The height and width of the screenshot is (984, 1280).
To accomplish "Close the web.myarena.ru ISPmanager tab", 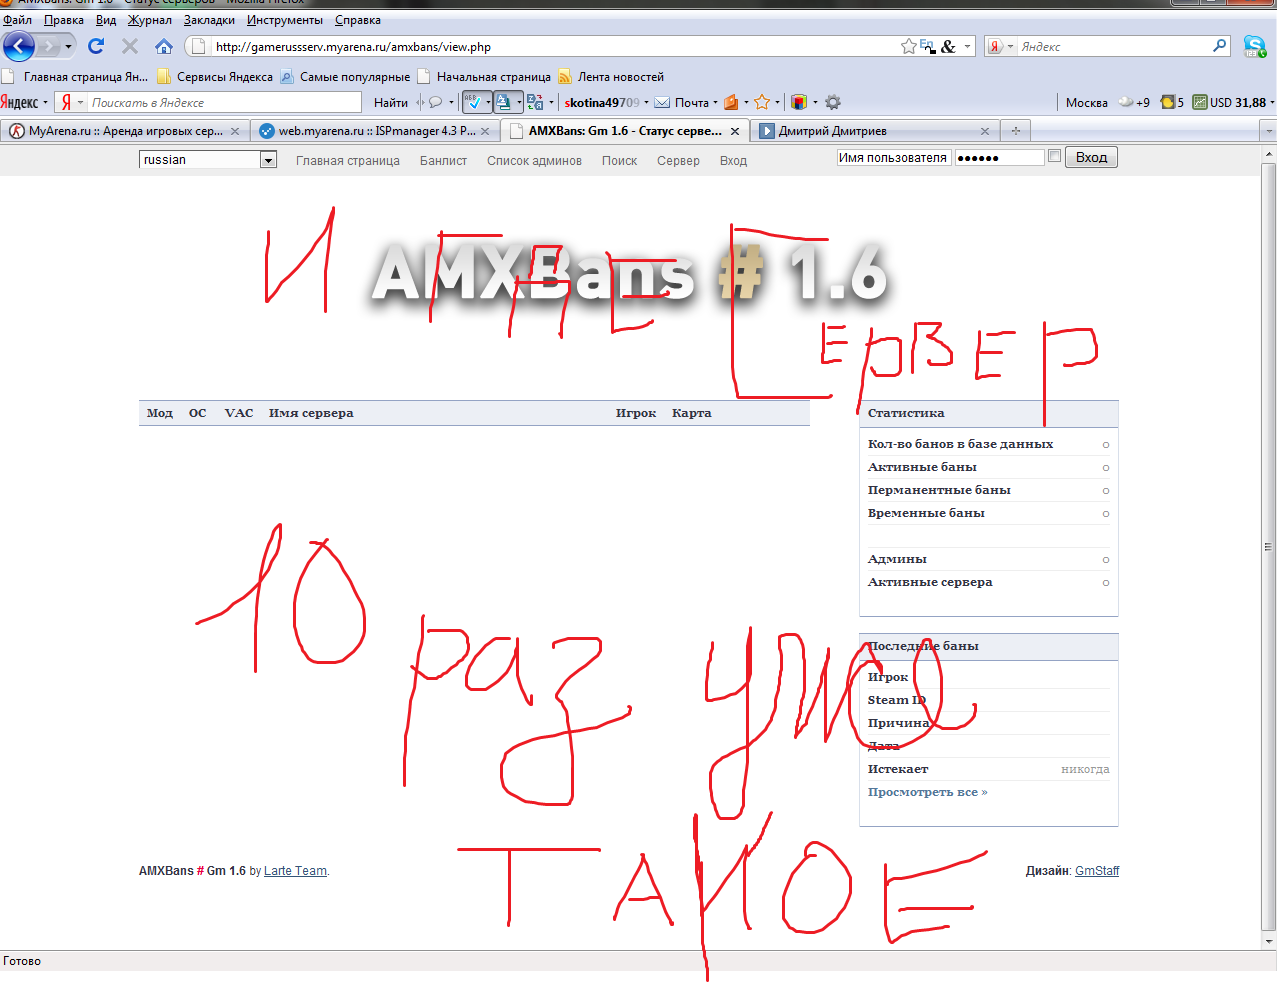I will (485, 131).
